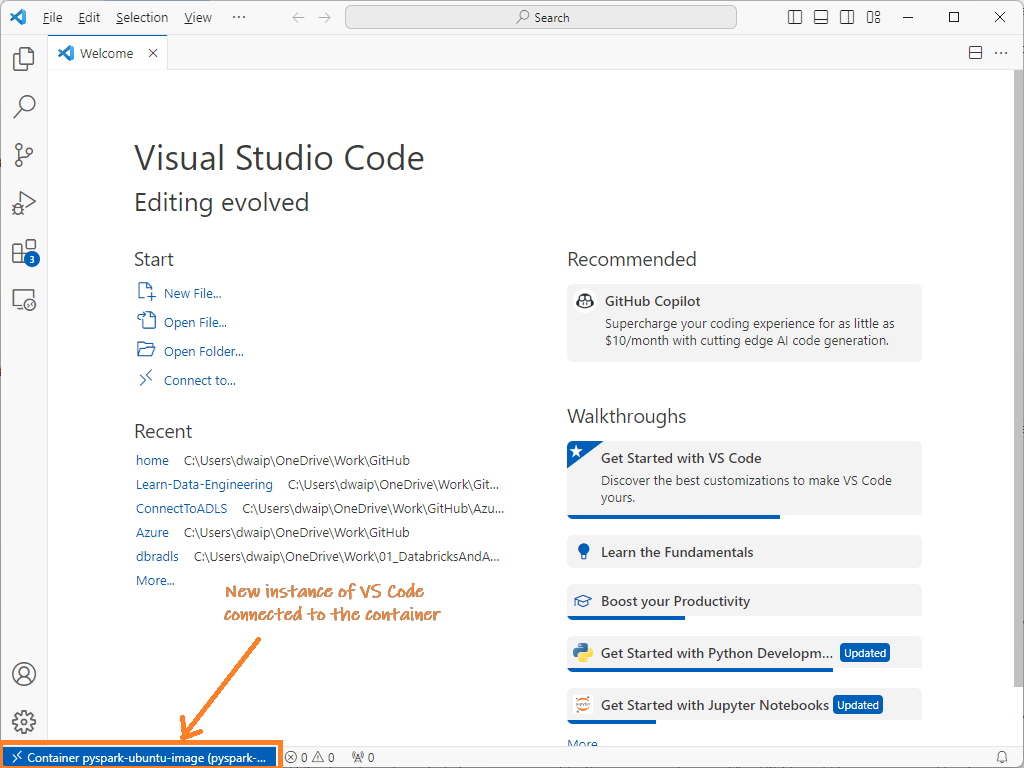Expand the More... recent folders list
This screenshot has height=768, width=1024.
(155, 580)
